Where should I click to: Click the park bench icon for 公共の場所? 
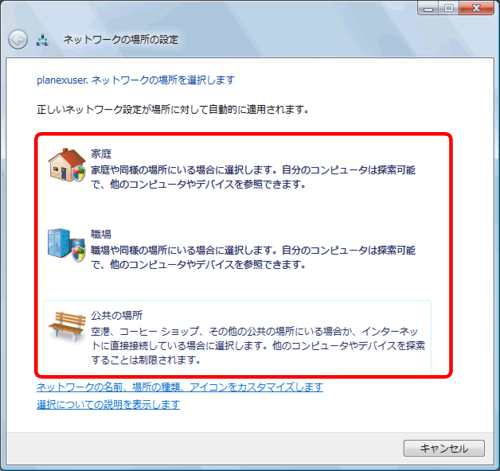pyautogui.click(x=67, y=326)
